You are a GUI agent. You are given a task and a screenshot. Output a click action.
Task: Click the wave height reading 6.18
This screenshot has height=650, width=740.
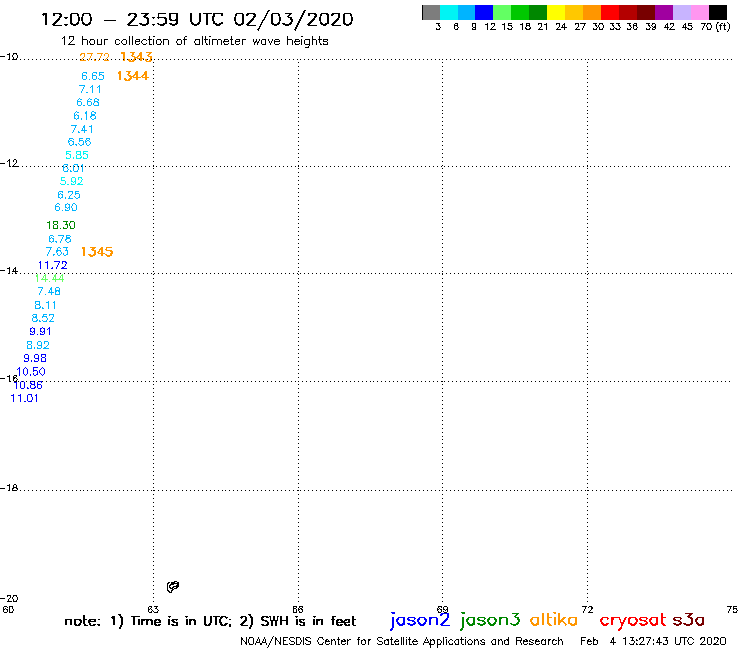(x=85, y=116)
